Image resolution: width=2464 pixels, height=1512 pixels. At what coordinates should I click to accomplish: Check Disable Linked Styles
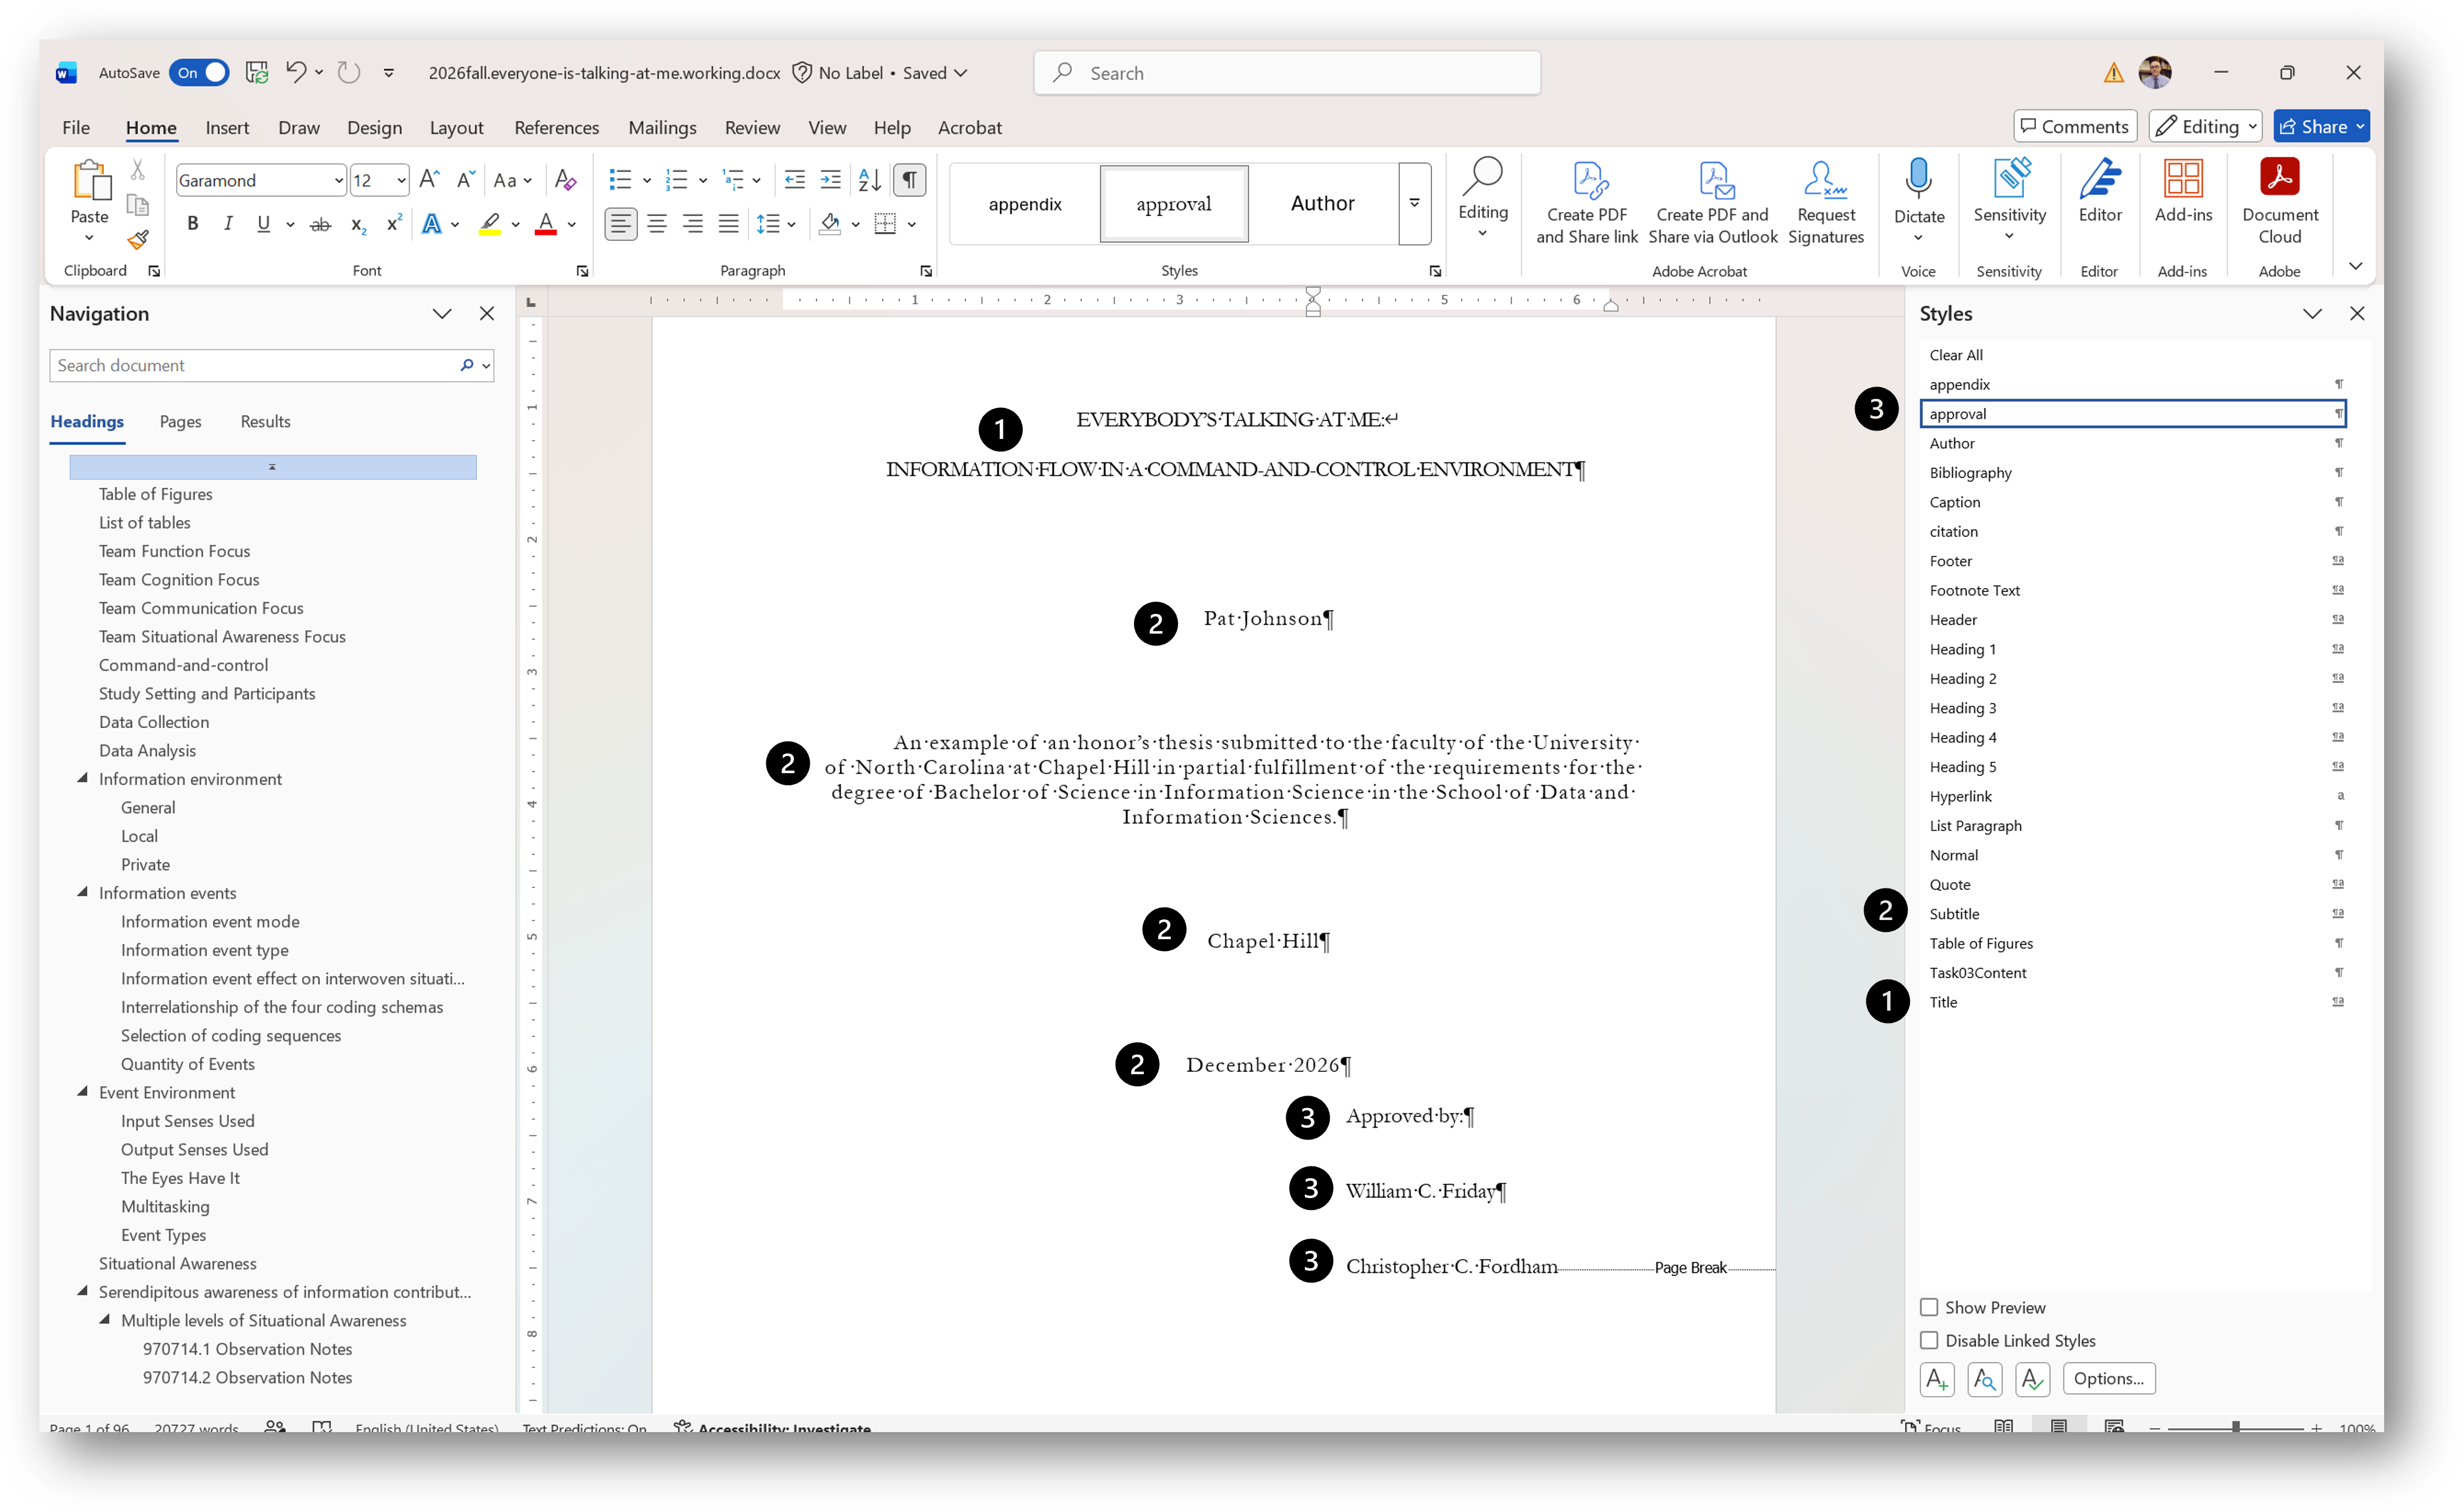1929,1340
